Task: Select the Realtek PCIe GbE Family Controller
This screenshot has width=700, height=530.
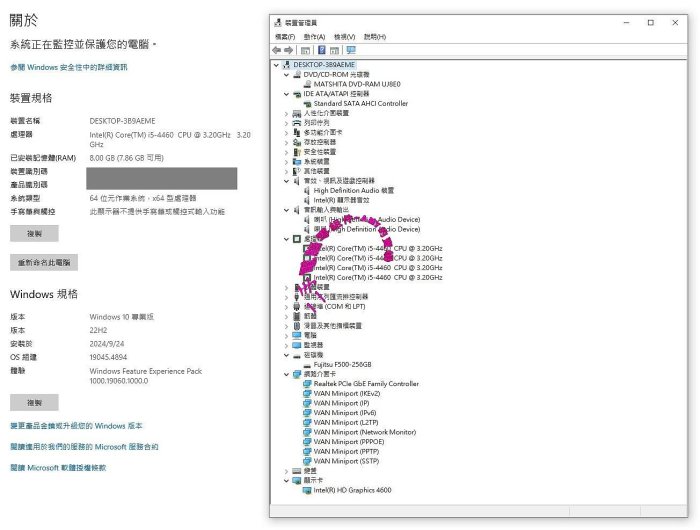Action: click(x=366, y=384)
